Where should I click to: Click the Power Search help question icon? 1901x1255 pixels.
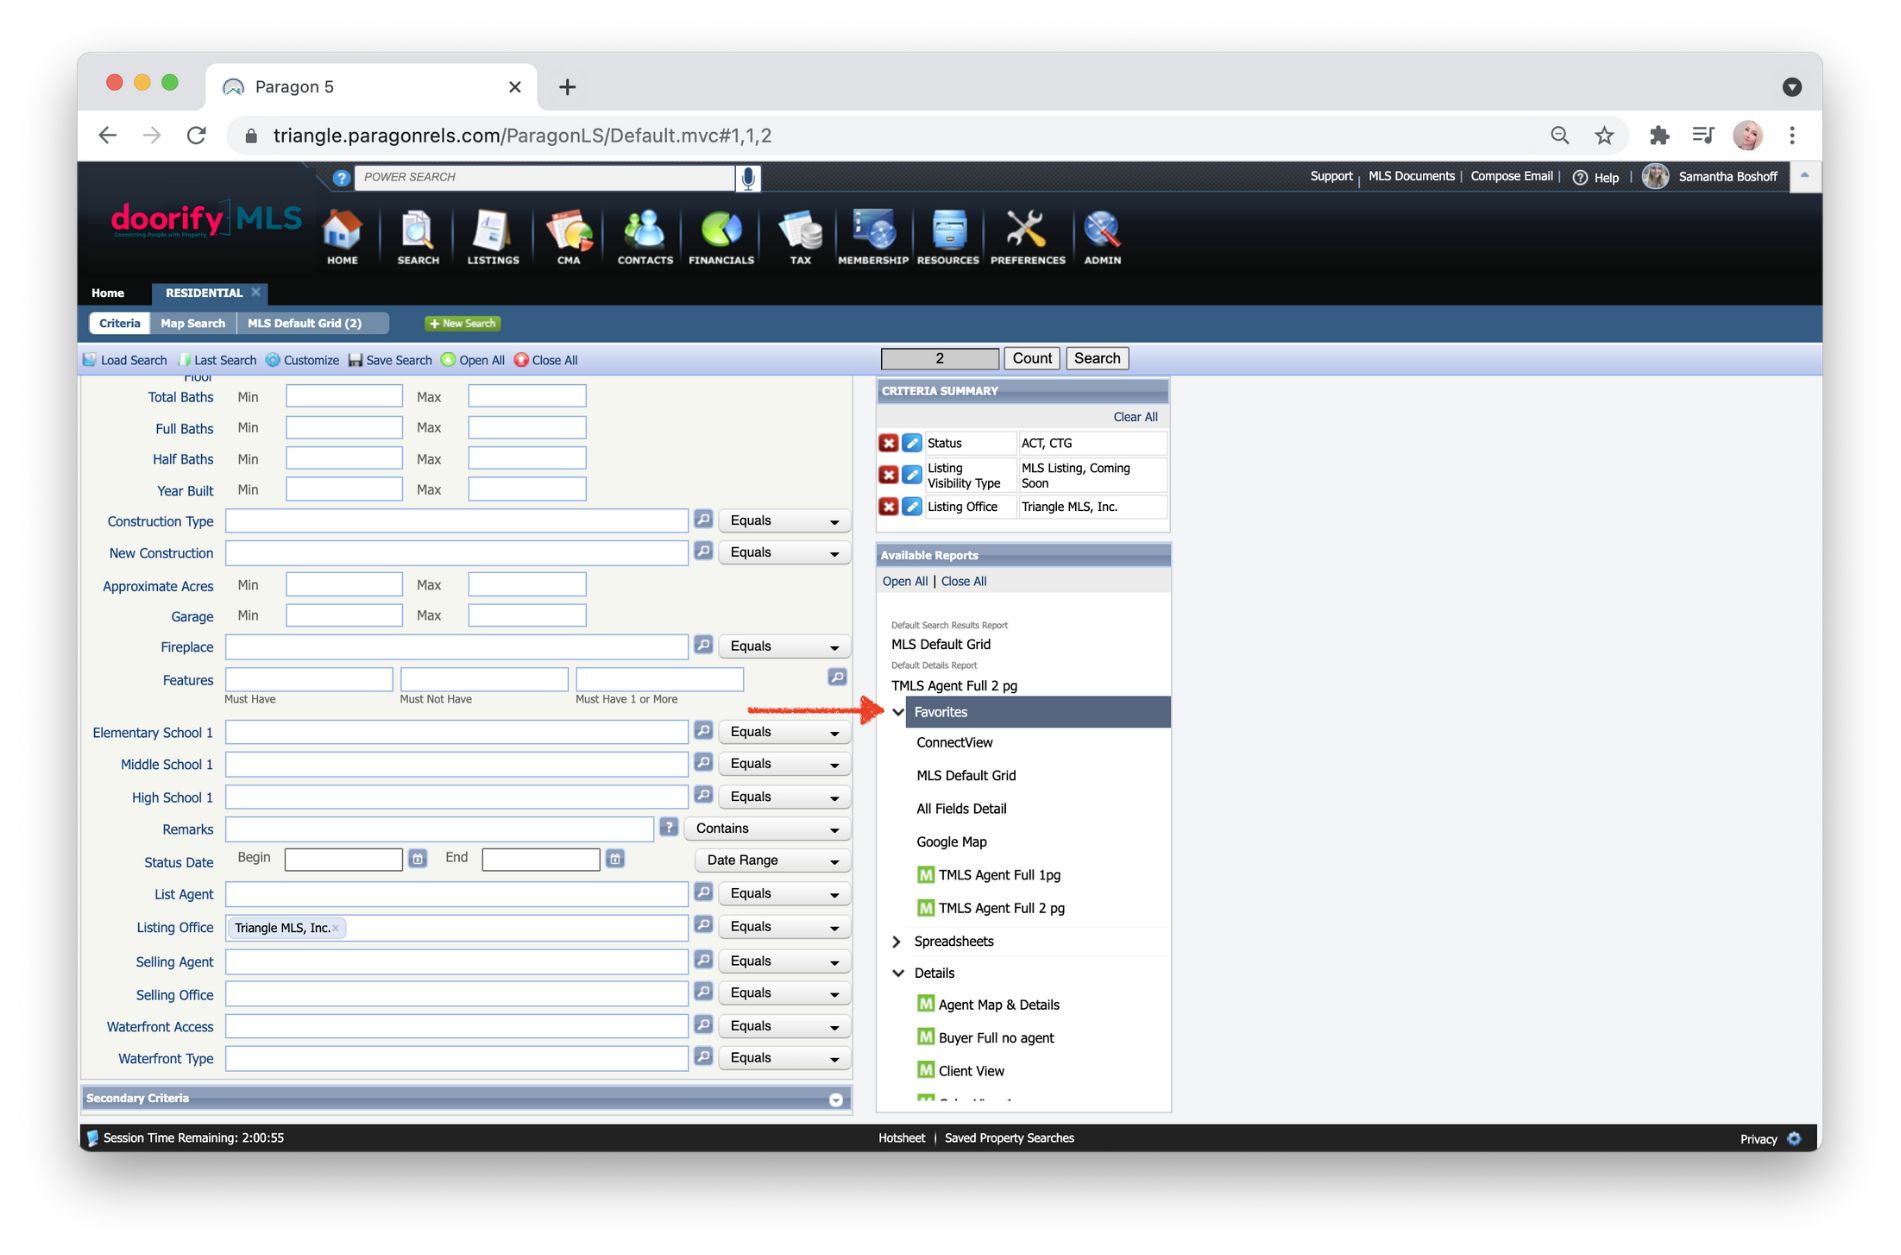(341, 178)
